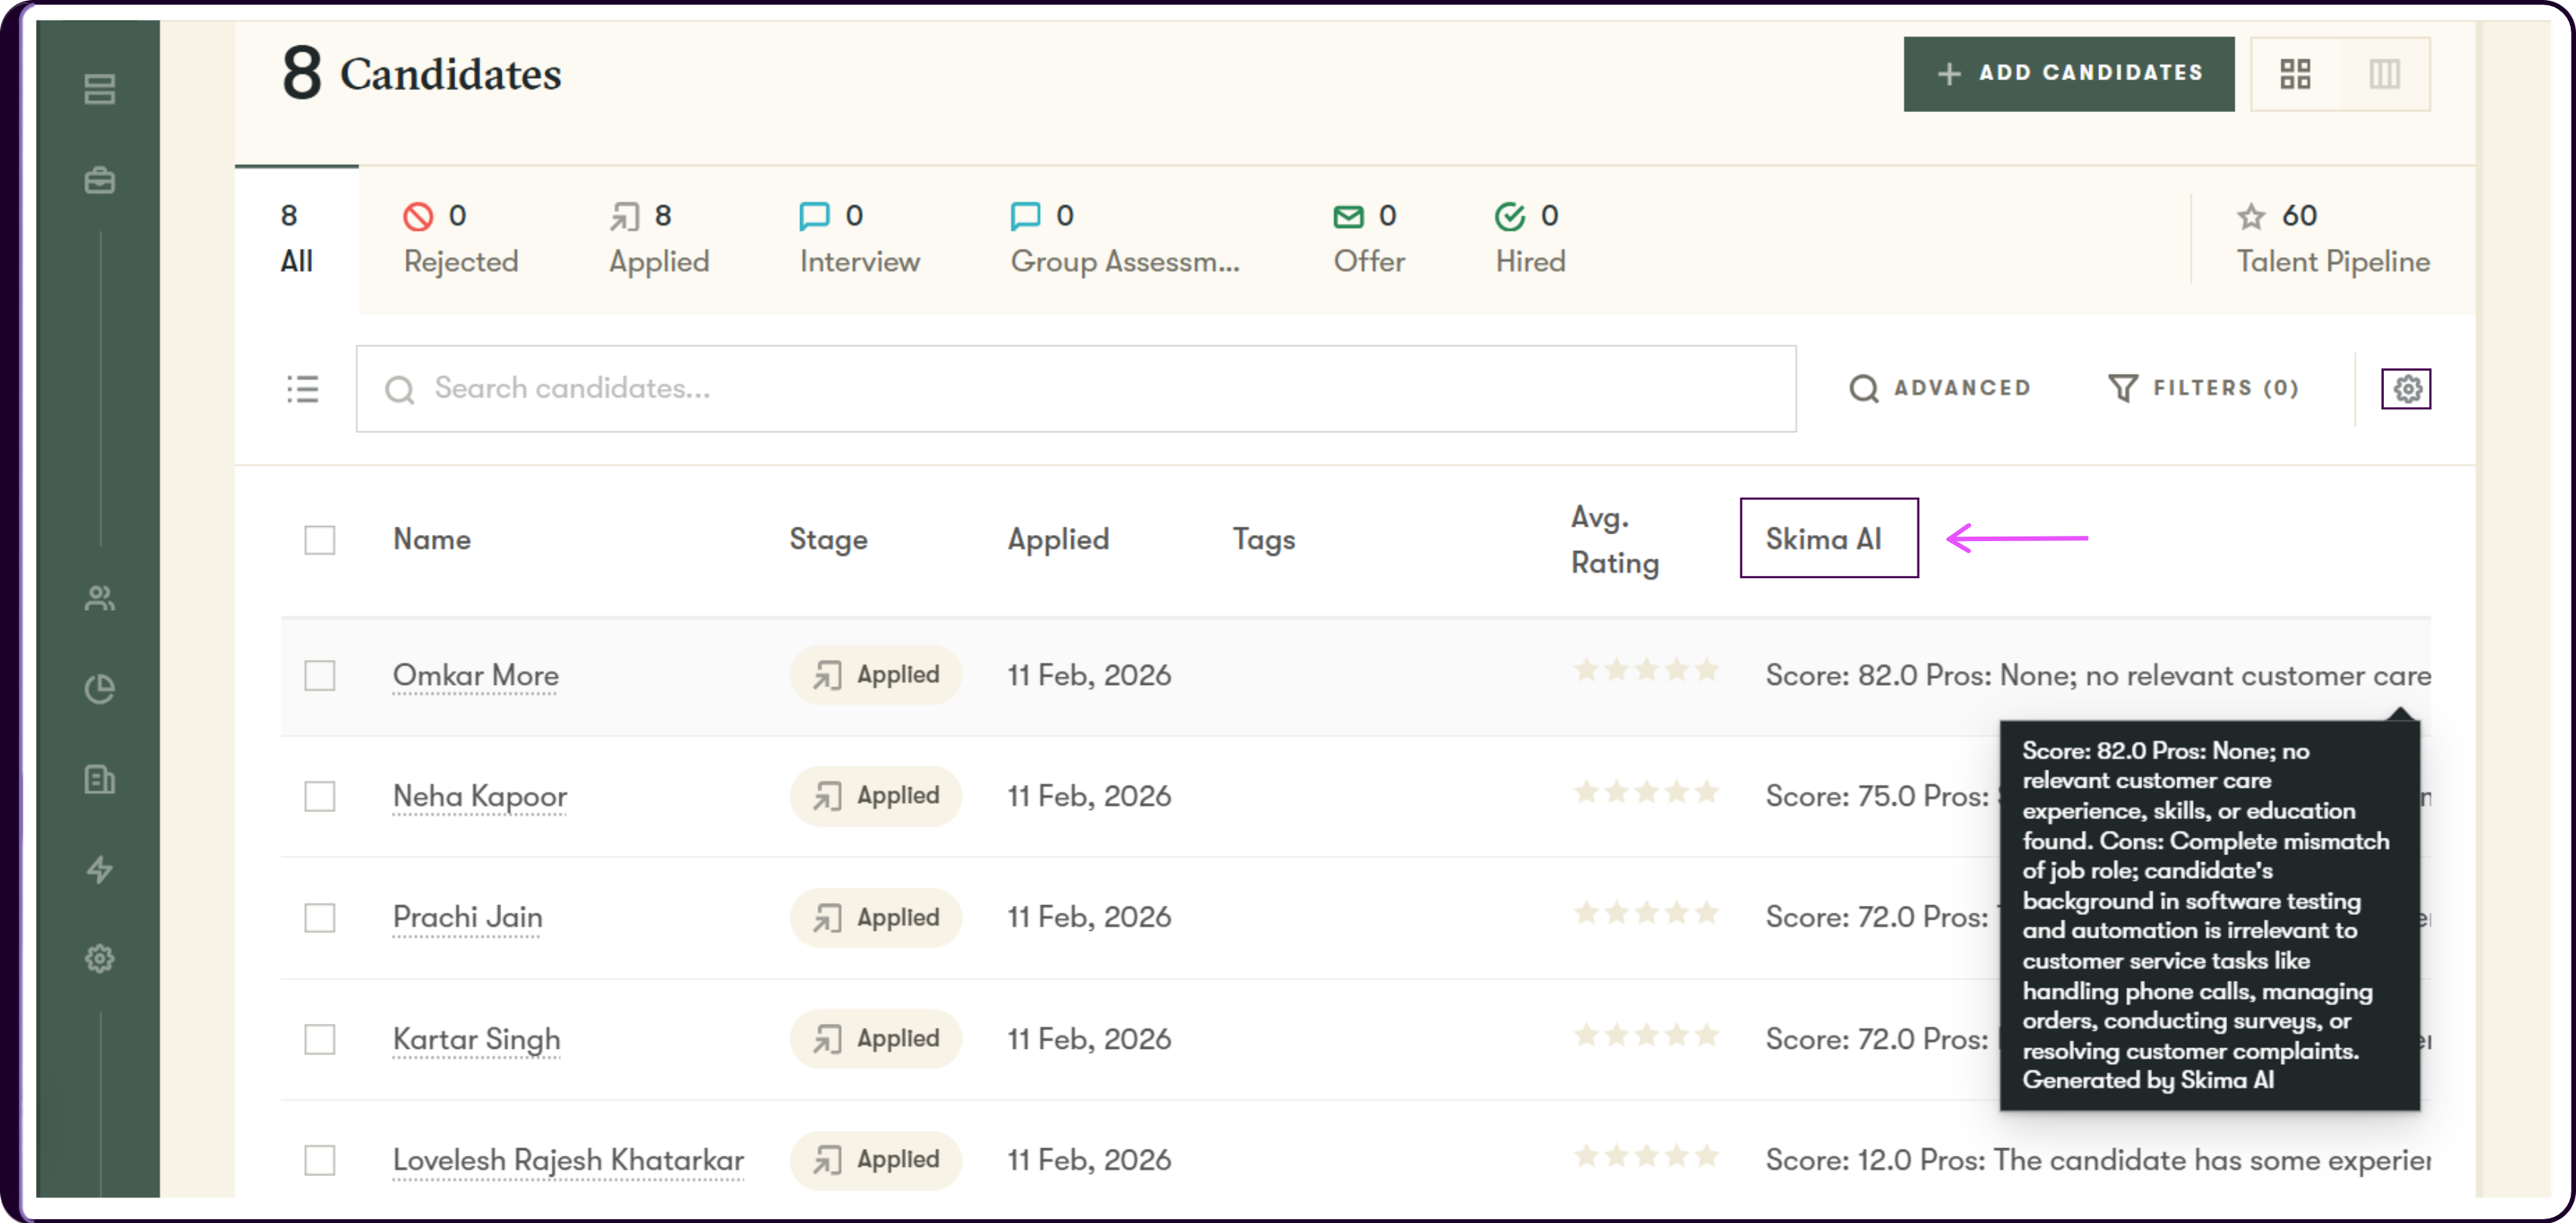Select the Offer stage tab
Viewport: 2576px width, 1223px height.
click(1369, 239)
